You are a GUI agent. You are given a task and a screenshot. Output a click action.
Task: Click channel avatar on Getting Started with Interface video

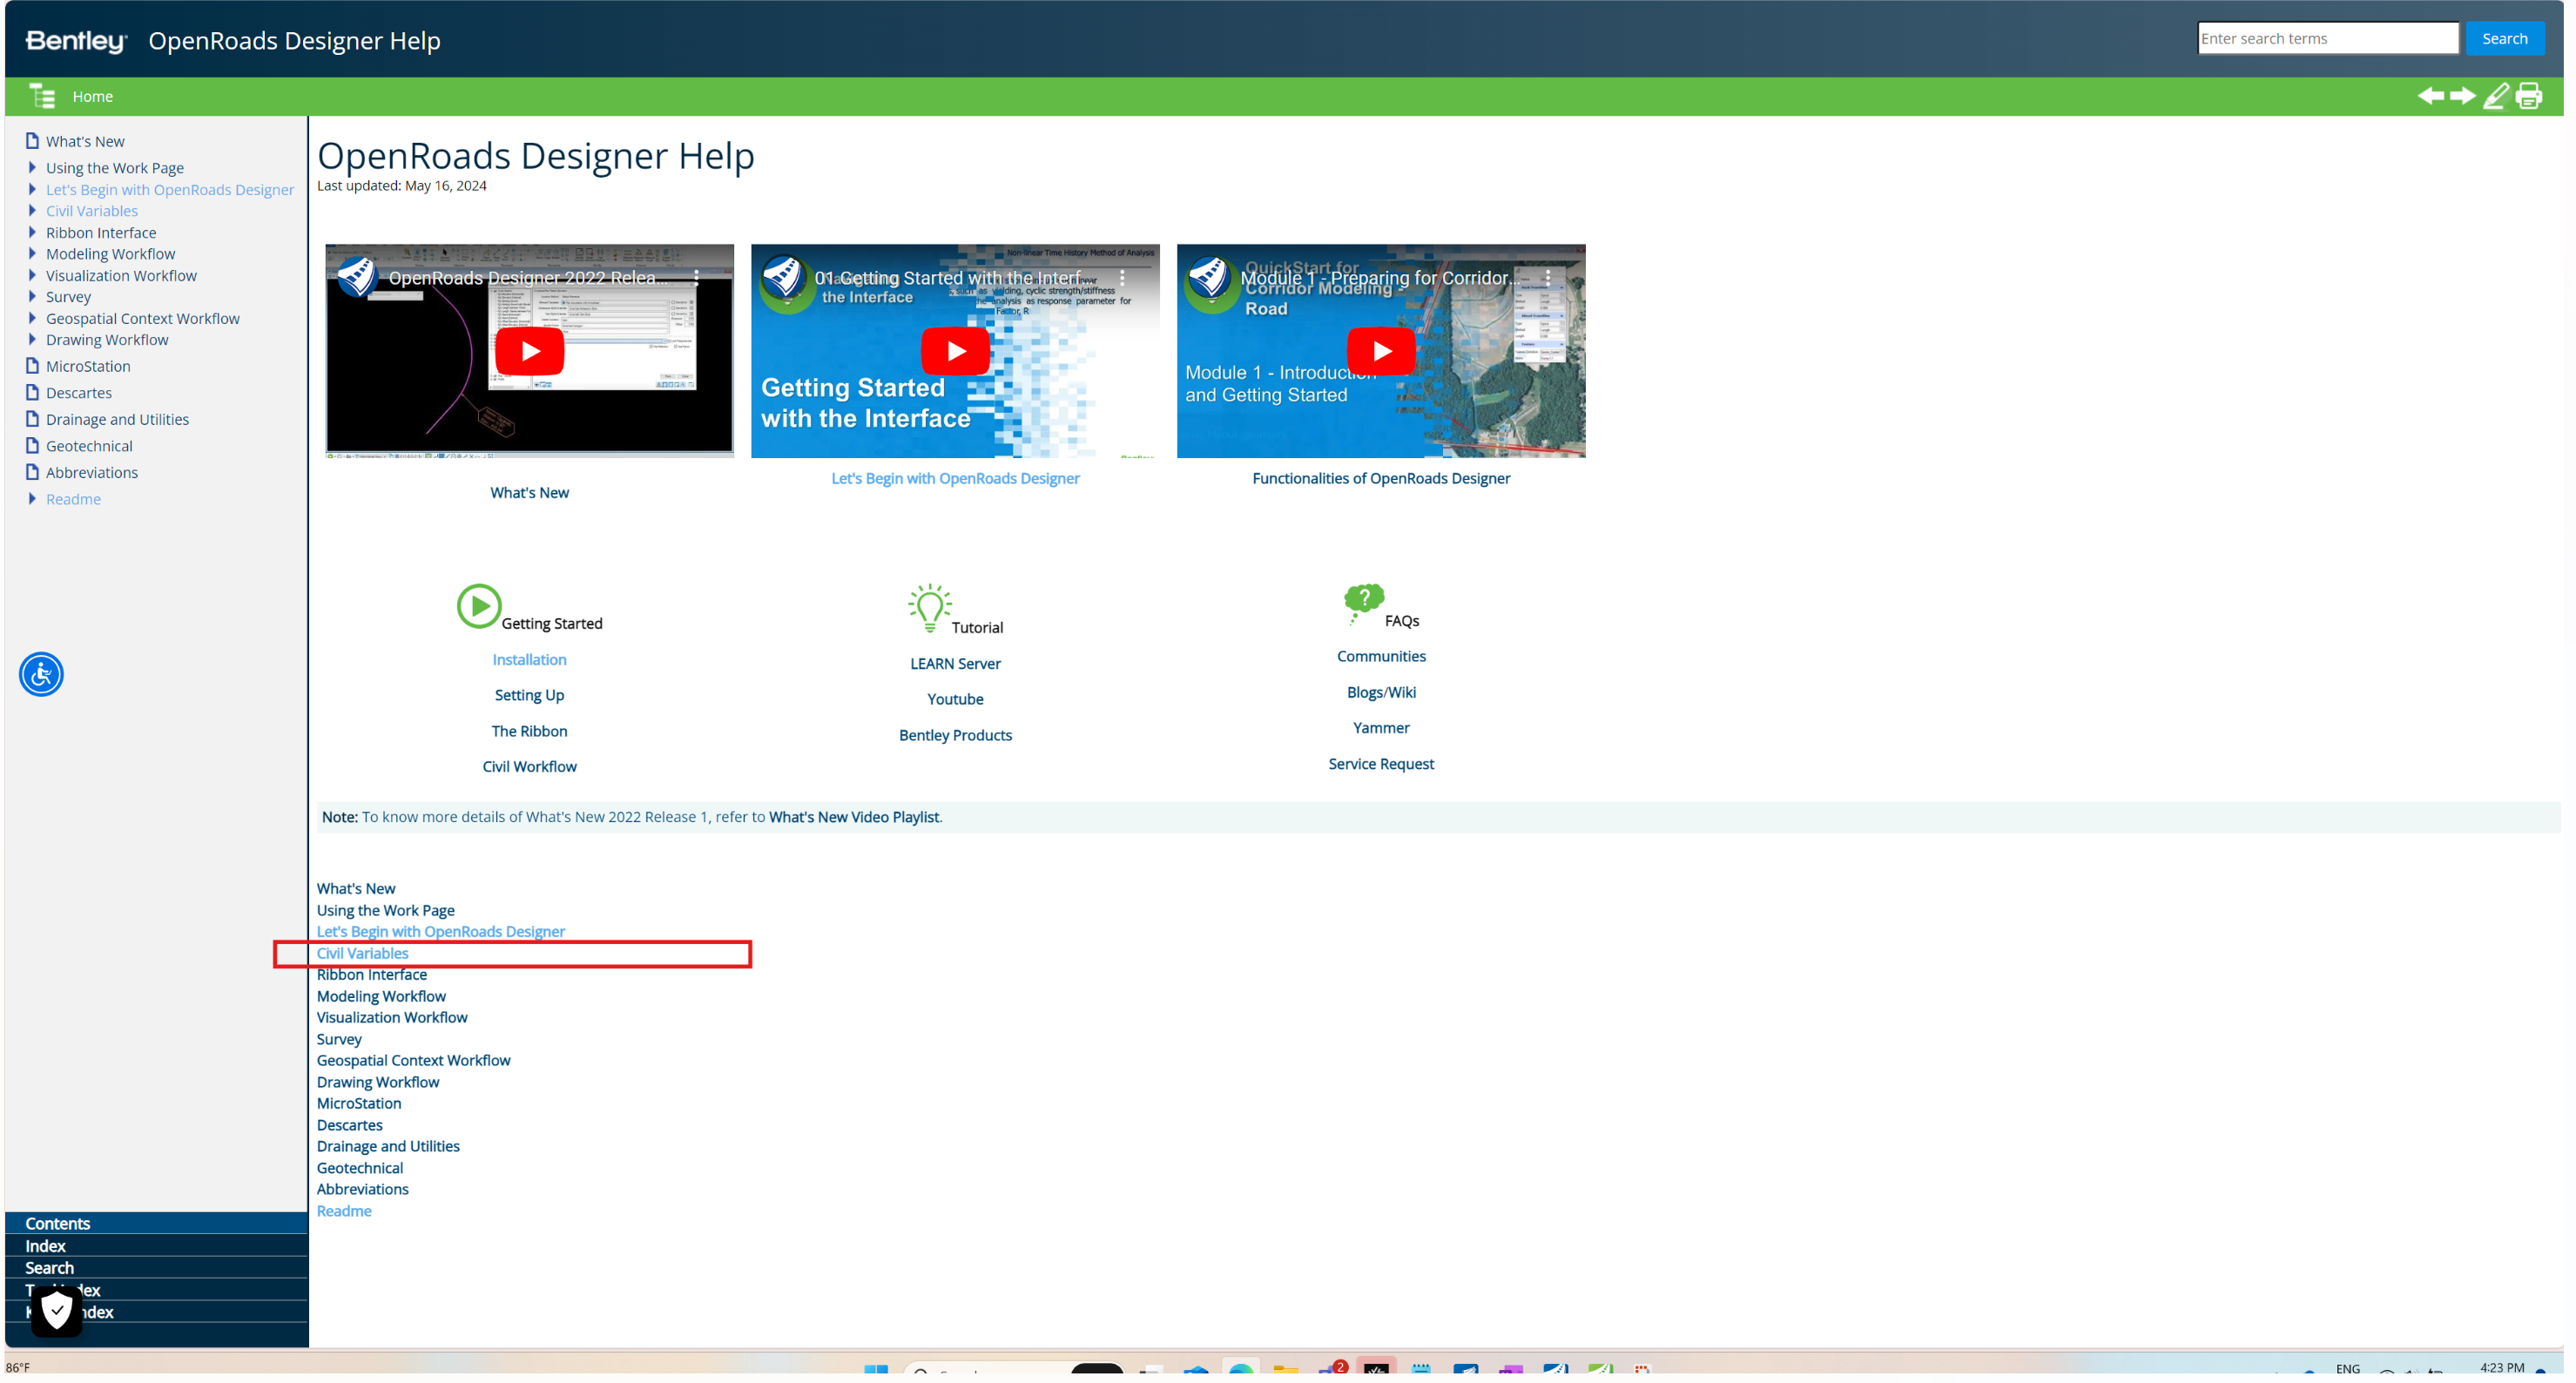pos(783,278)
